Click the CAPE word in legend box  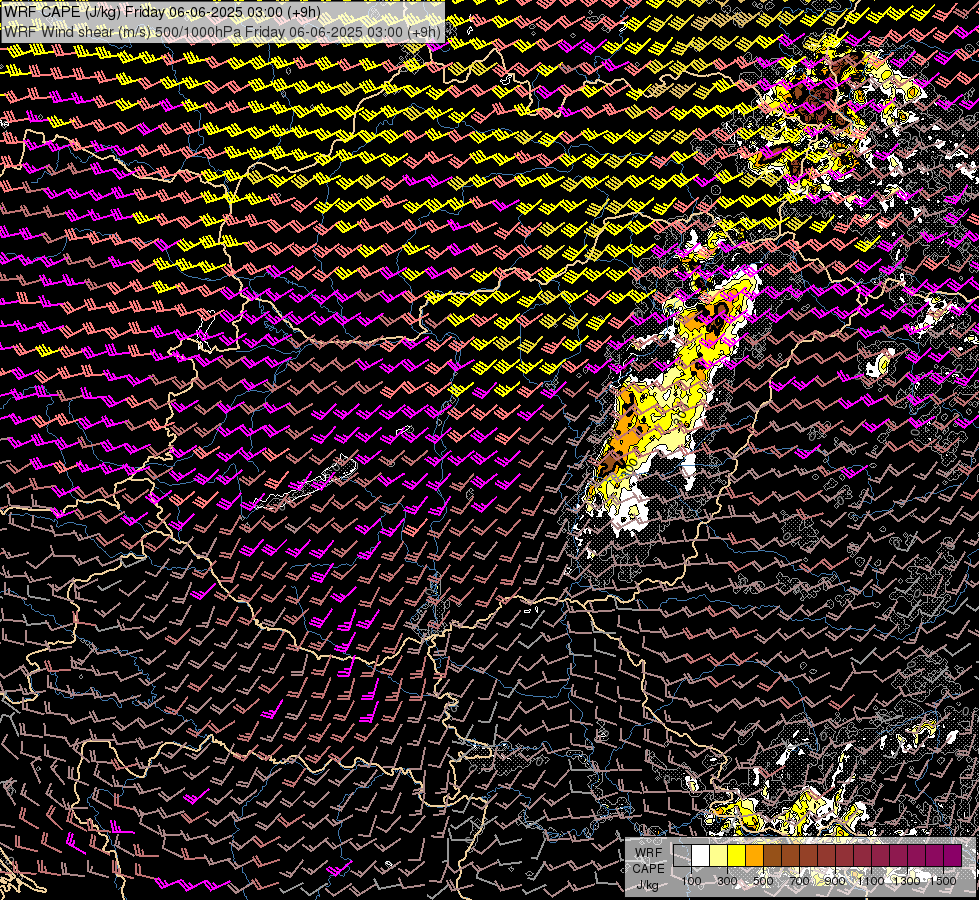click(648, 868)
